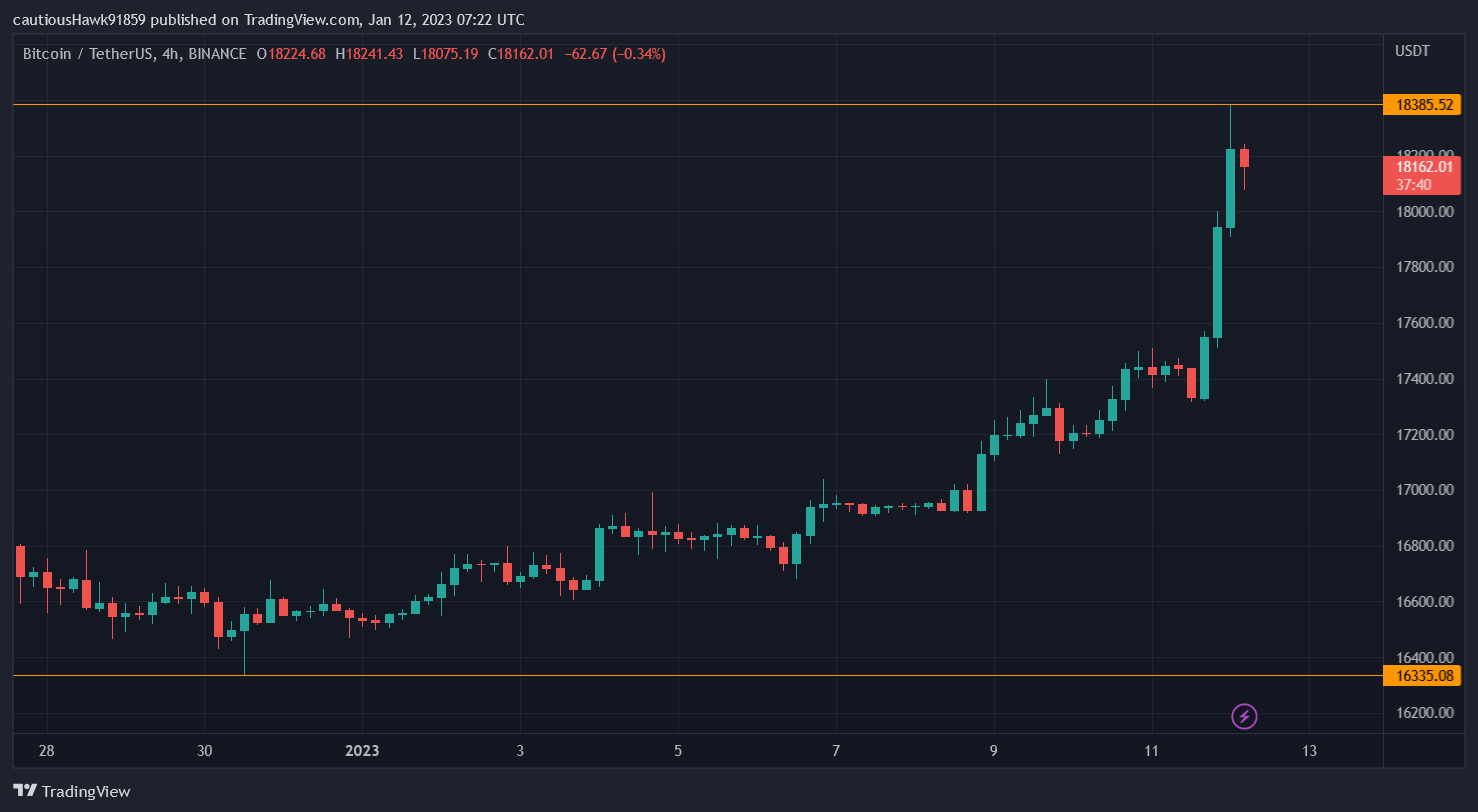
Task: Visit the TradingView.com link in the header
Action: click(298, 19)
